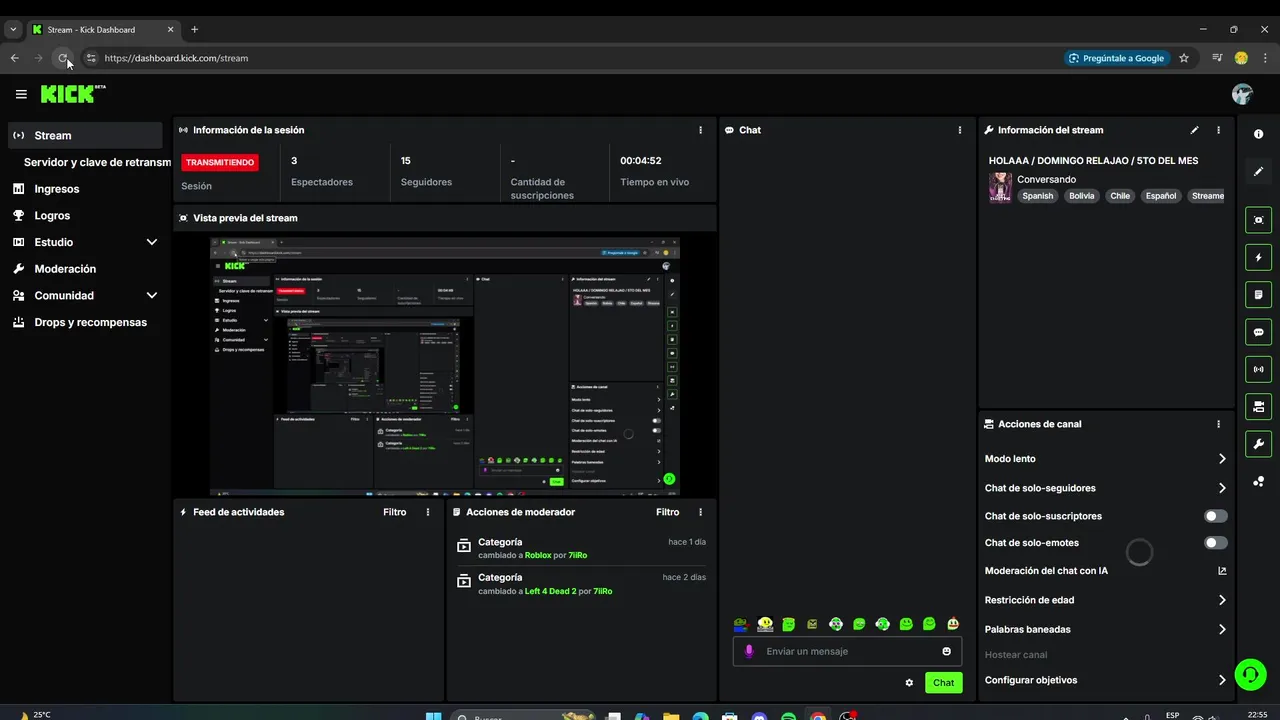Select the first Pepe emote above chat input

[741, 624]
